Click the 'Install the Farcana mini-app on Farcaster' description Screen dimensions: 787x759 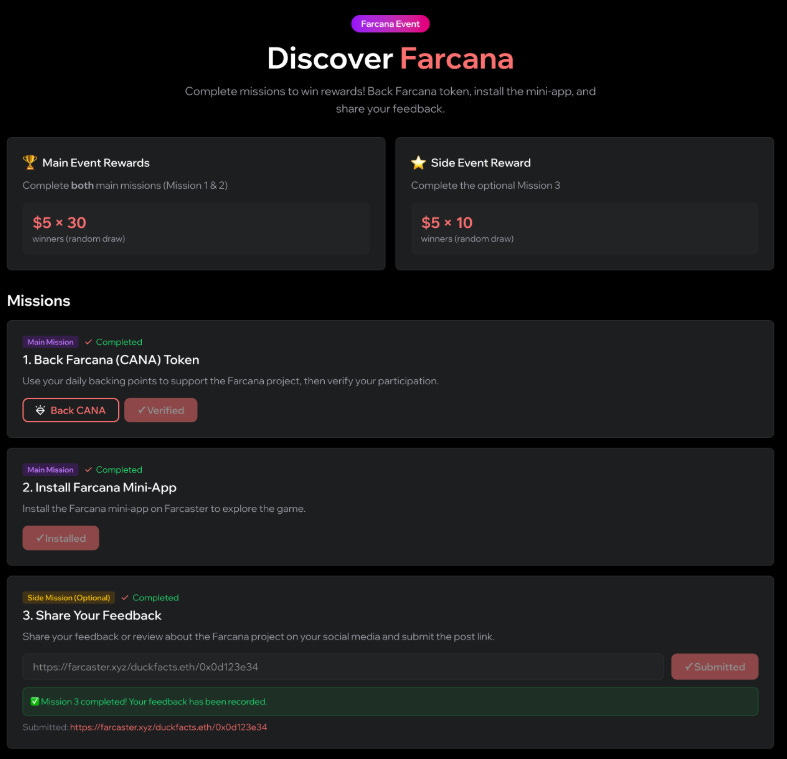pyautogui.click(x=164, y=509)
